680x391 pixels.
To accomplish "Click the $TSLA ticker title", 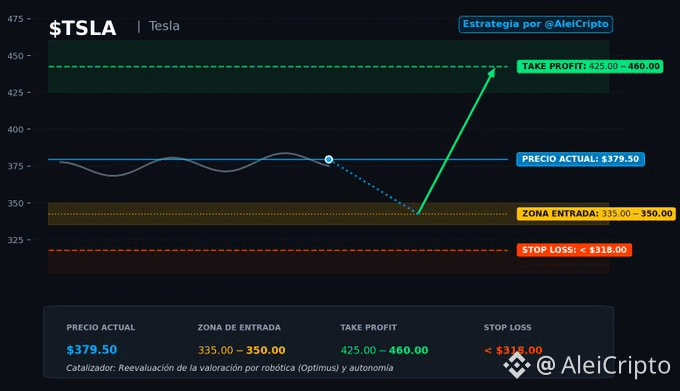I will 82,29.
